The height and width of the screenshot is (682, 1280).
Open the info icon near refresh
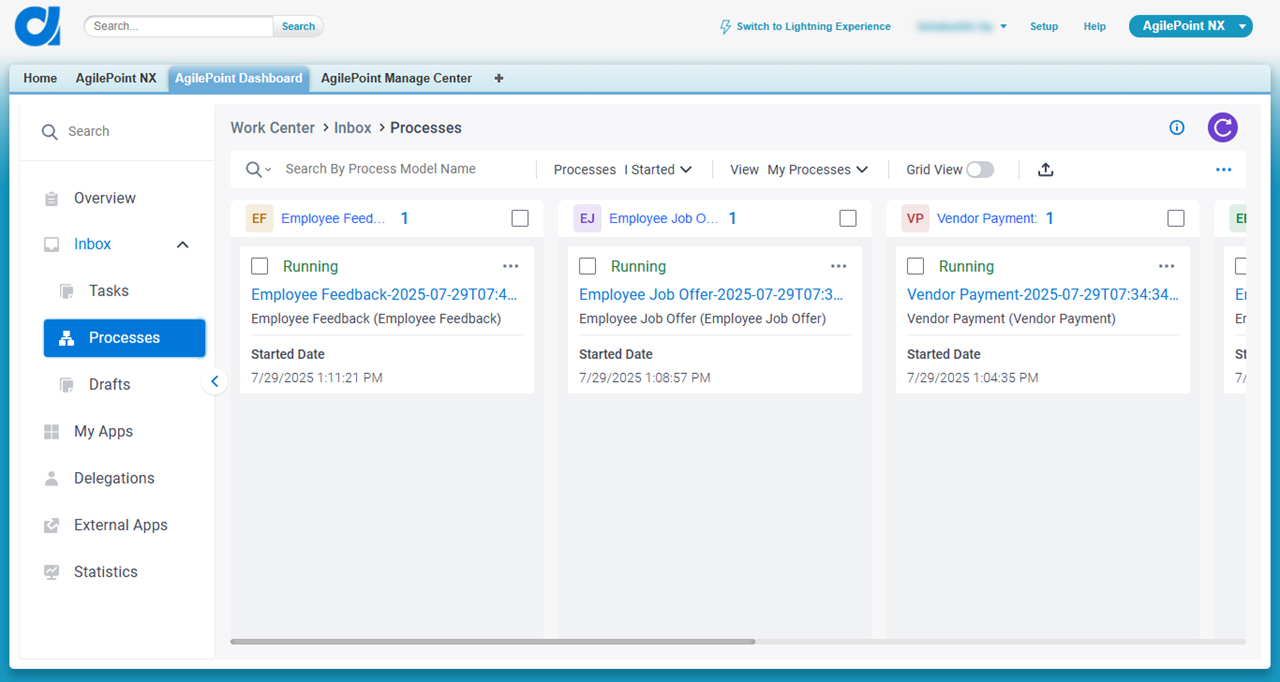[1177, 127]
